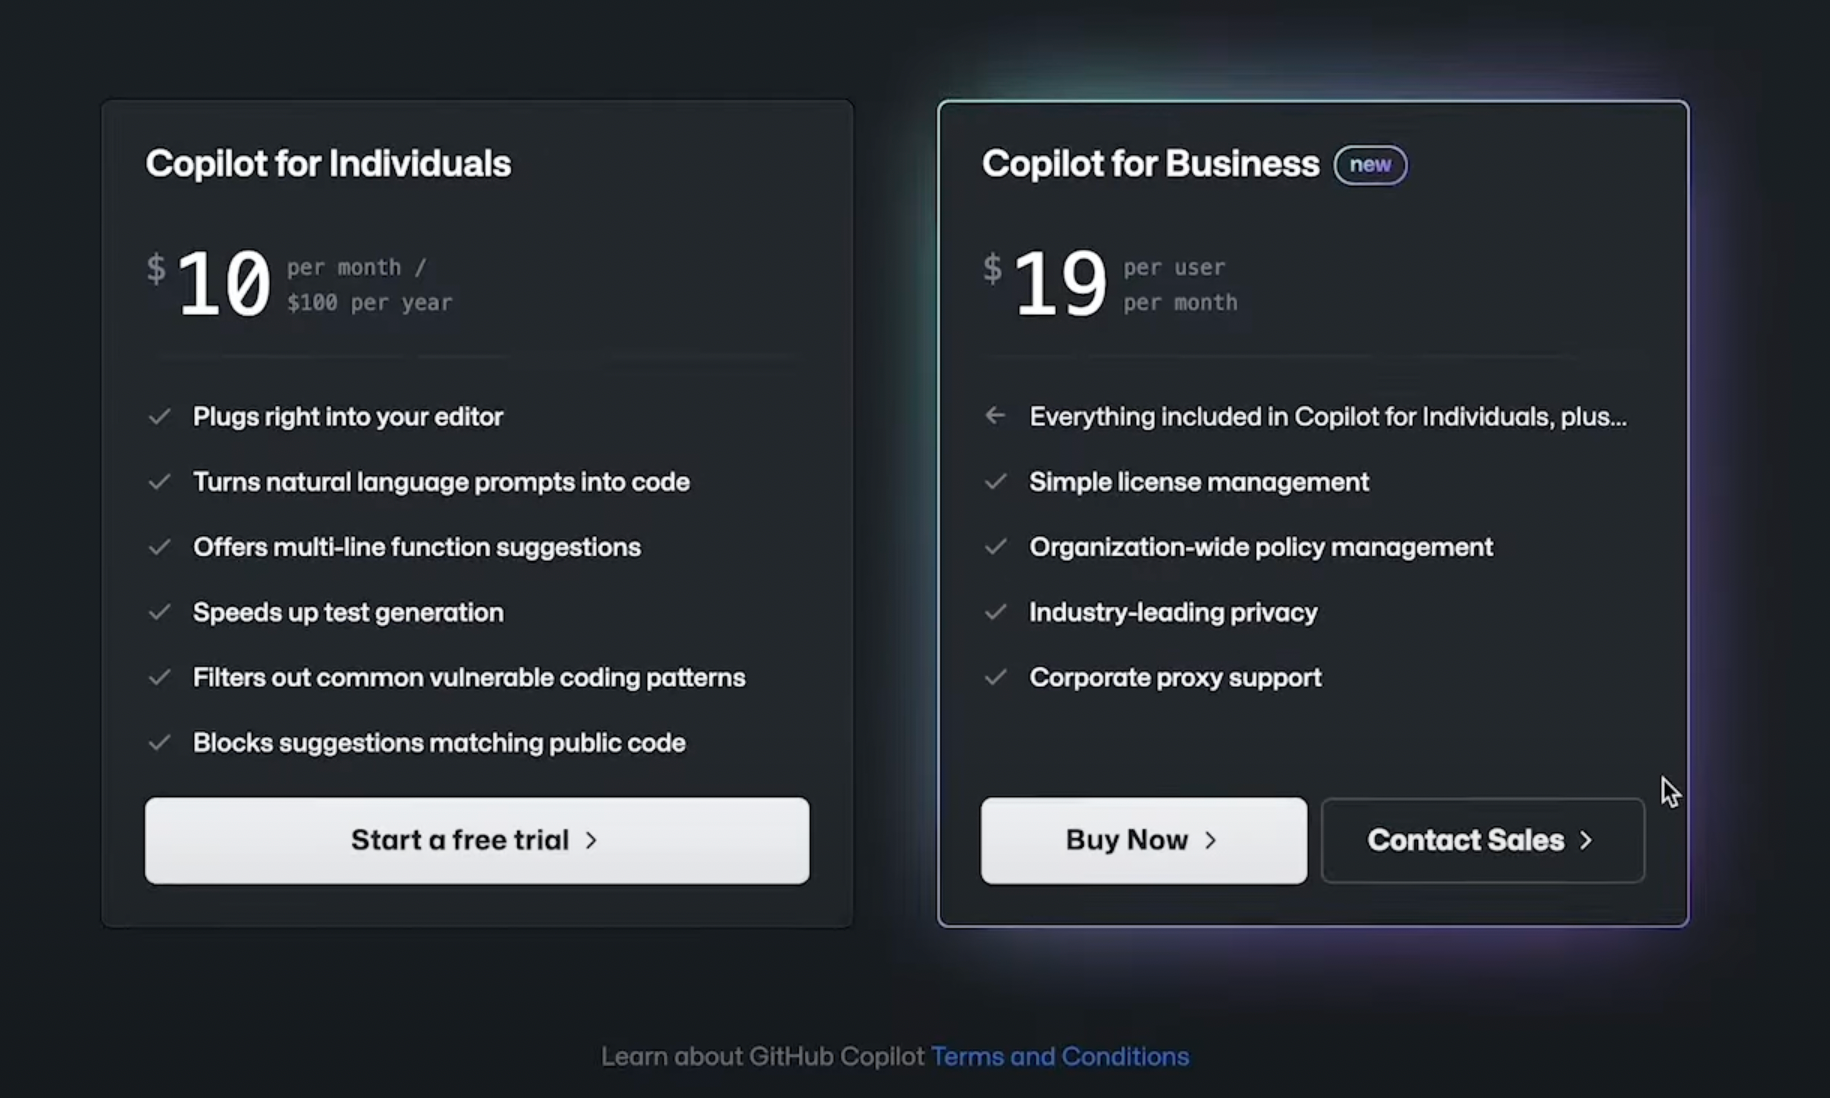
Task: Click the $10 per month price
Action: [x=224, y=284]
